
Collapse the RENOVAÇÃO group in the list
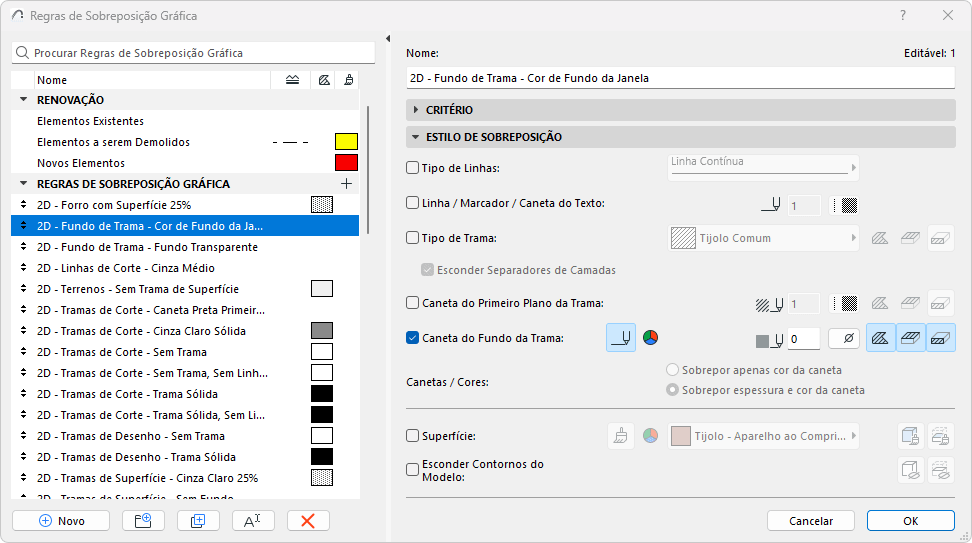(x=23, y=100)
